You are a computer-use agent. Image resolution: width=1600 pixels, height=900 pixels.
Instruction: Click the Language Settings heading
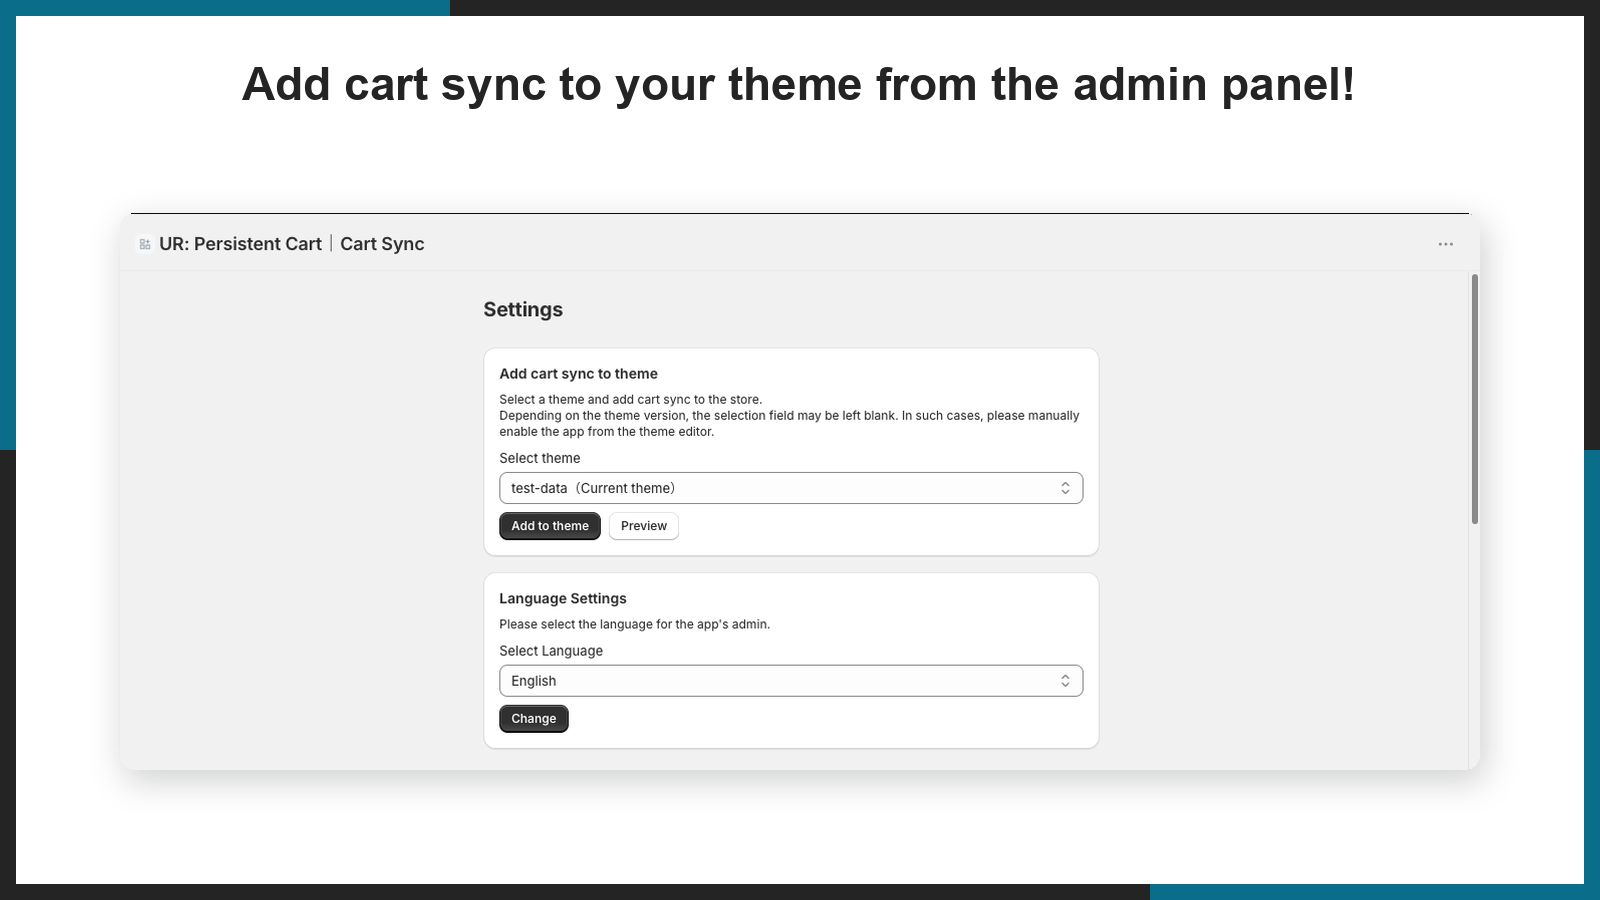pyautogui.click(x=563, y=599)
